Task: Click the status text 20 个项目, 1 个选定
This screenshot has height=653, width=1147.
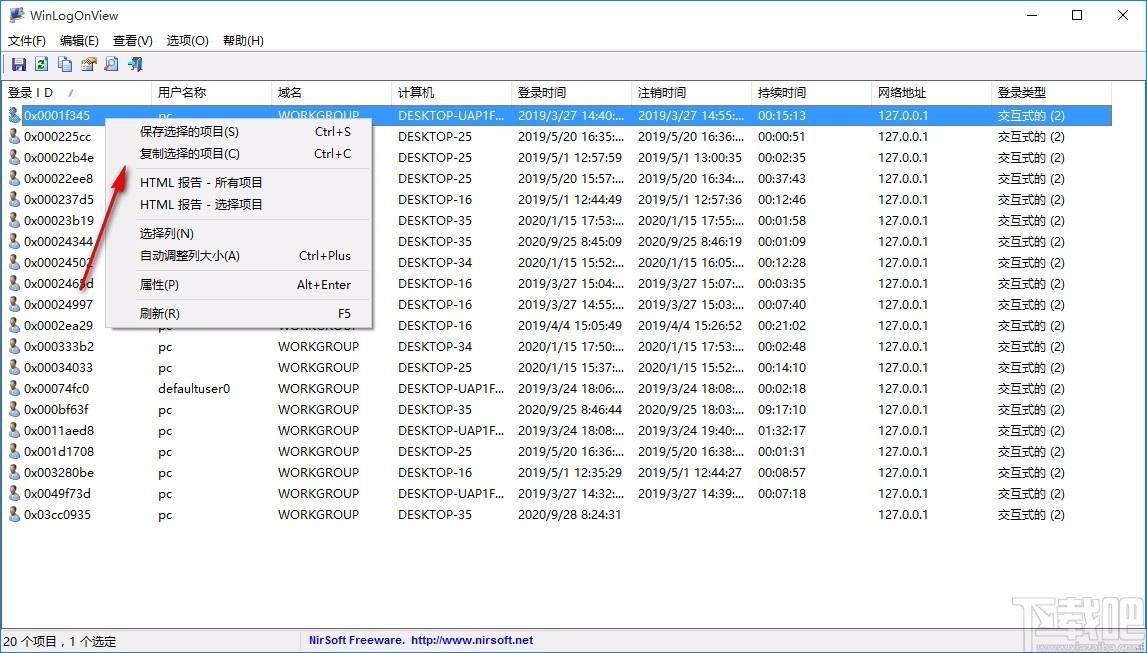Action: [x=60, y=641]
